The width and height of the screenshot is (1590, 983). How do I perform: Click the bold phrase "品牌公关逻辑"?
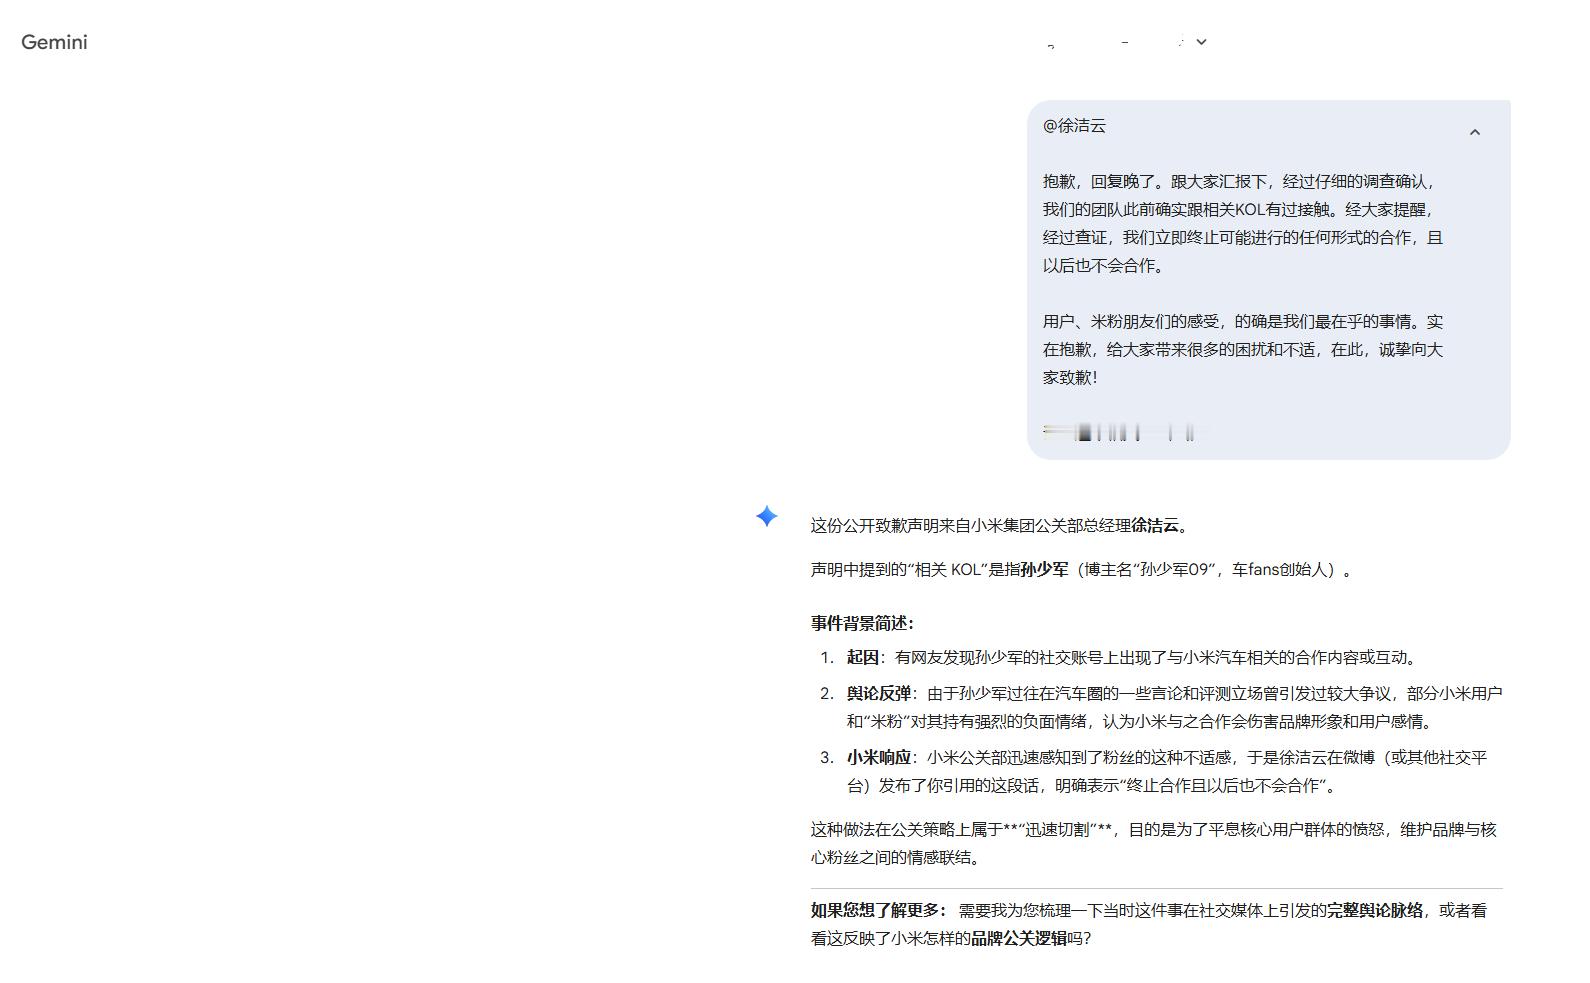(1019, 939)
